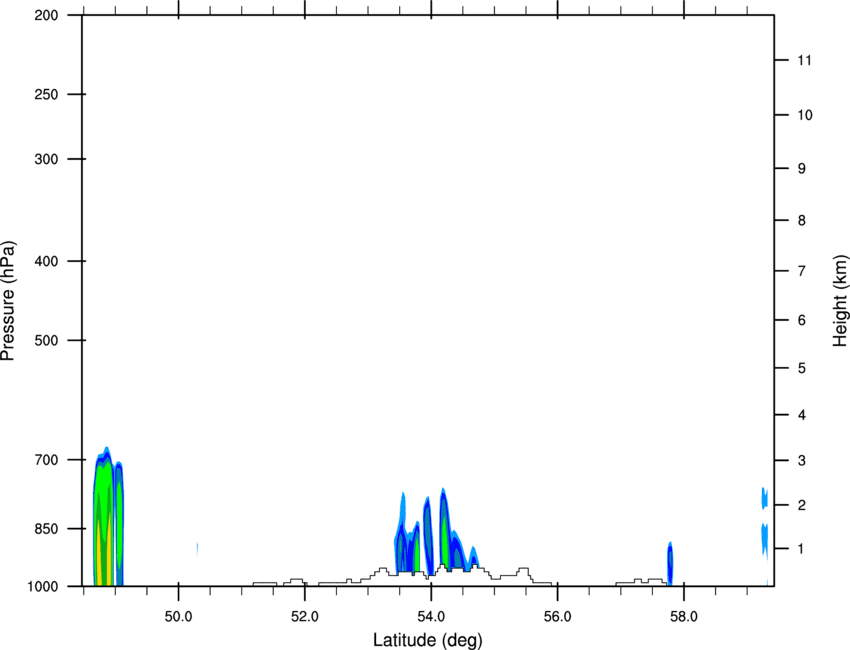Pick the 8 km height label
Screen dimensions: 850x650
click(x=802, y=220)
